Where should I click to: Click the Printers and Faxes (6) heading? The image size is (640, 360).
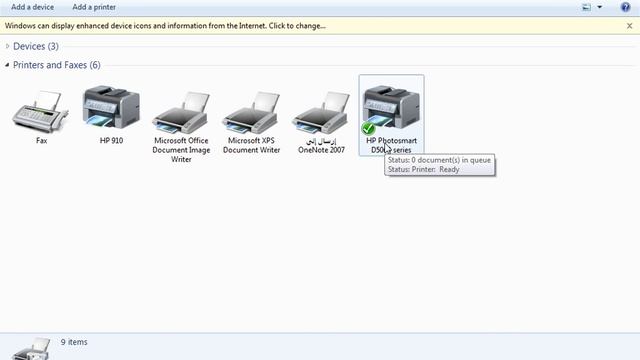(57, 65)
